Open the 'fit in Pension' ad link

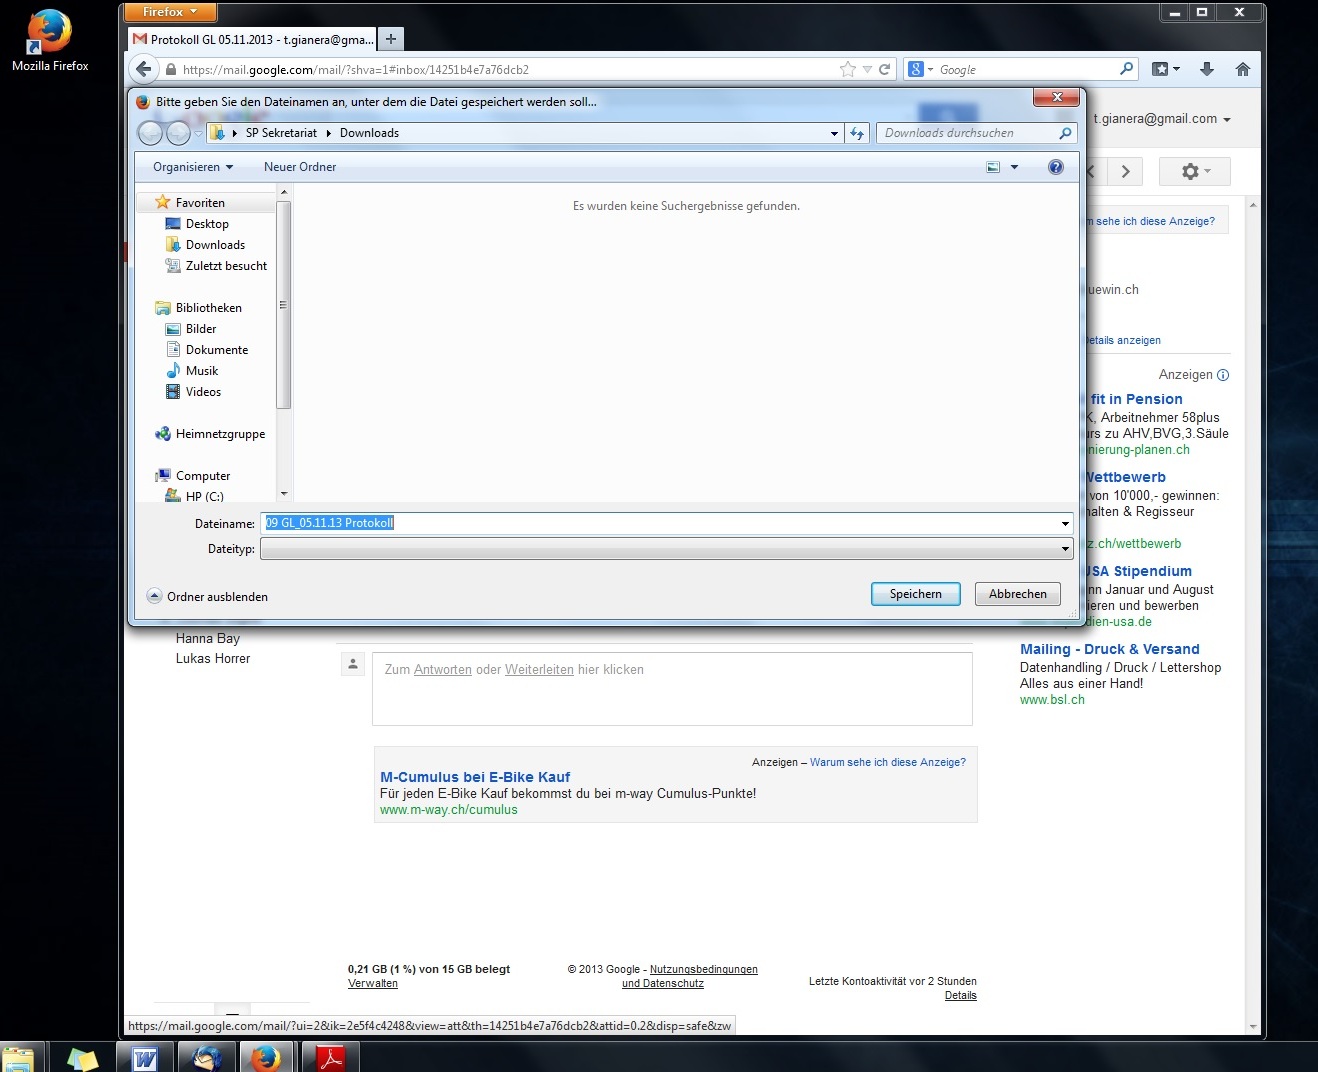1136,399
